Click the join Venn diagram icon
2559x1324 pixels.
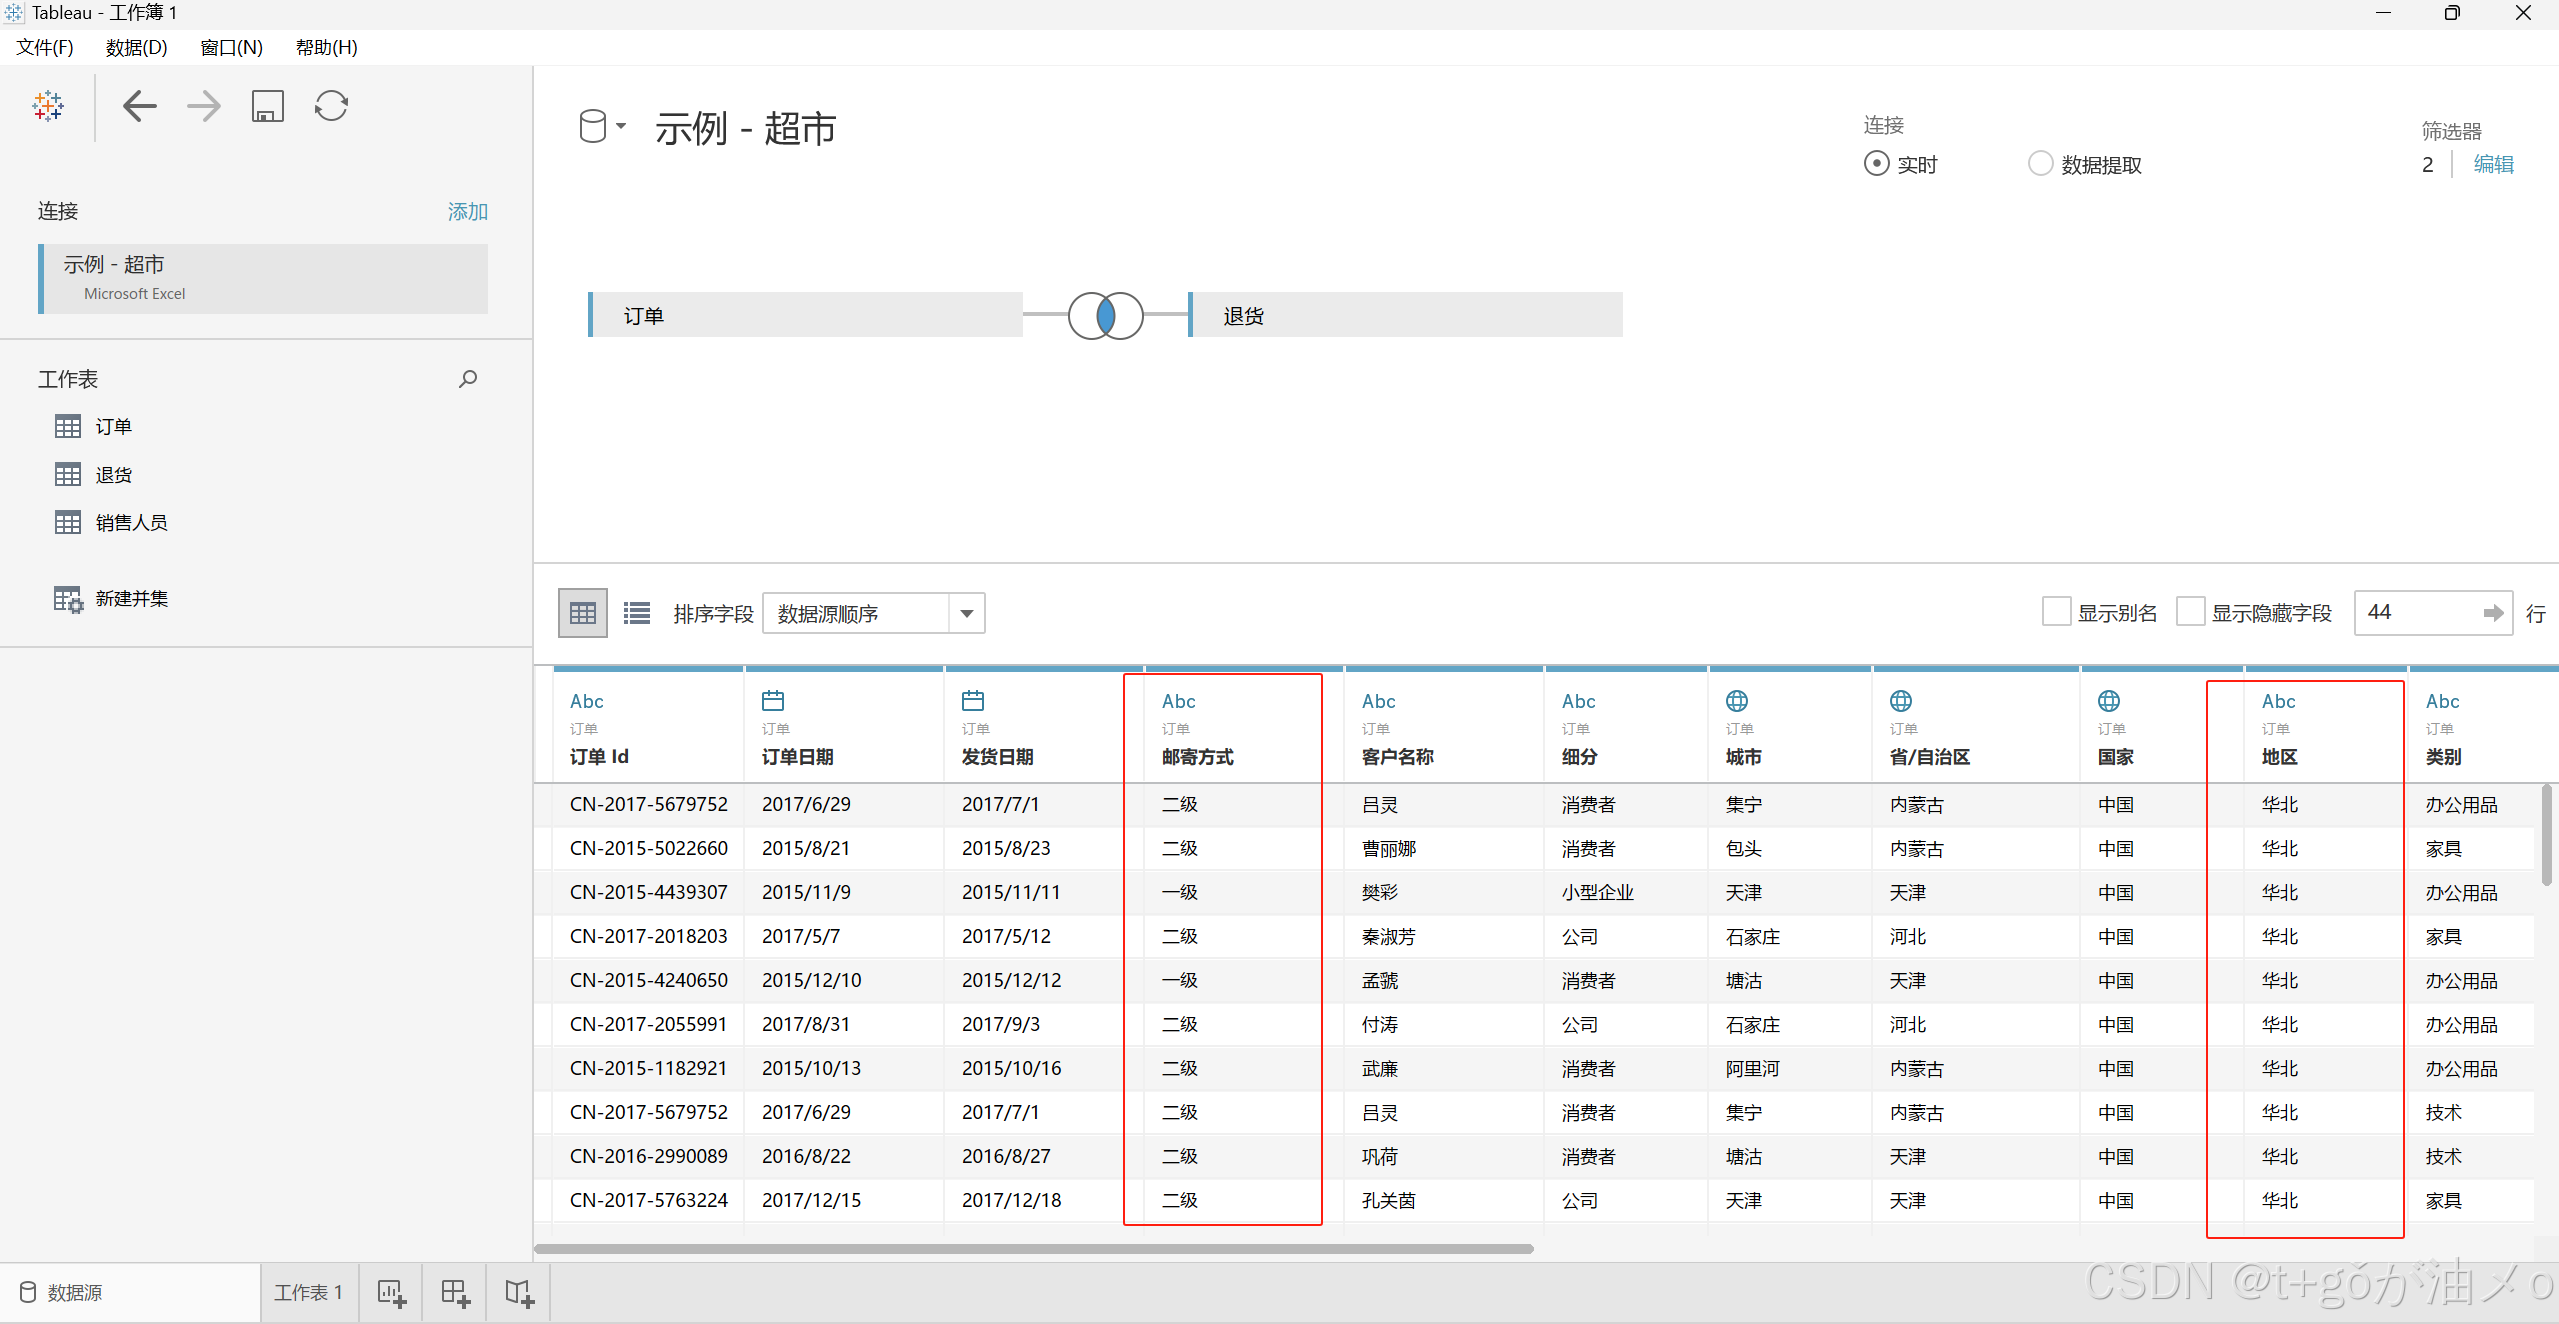coord(1105,316)
